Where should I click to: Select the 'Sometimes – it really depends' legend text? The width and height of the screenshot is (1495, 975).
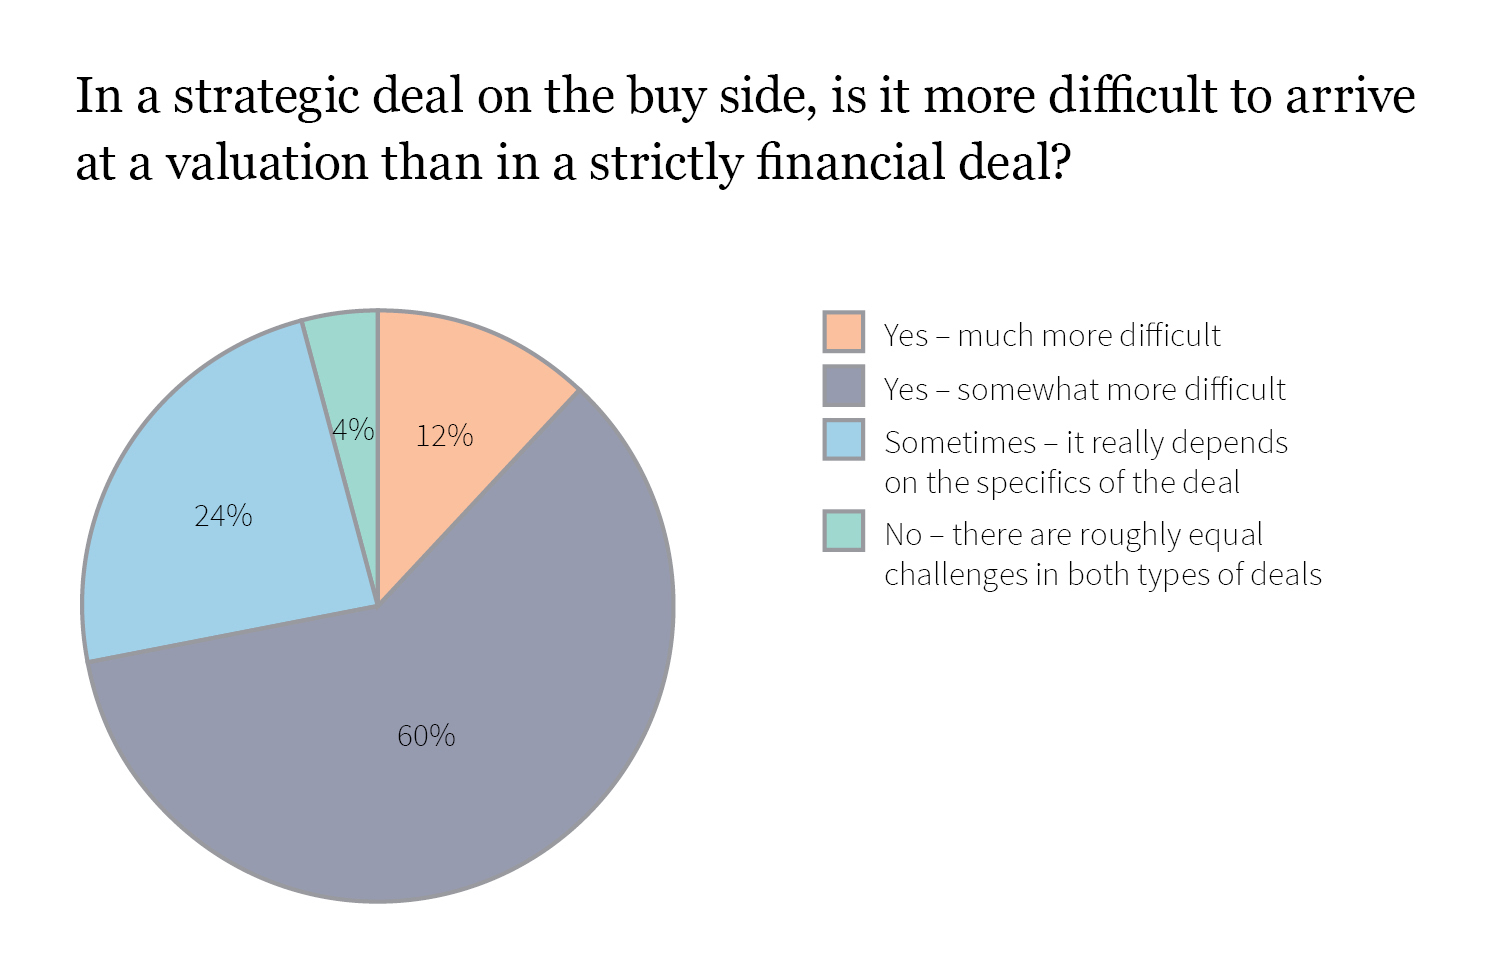click(x=1086, y=442)
